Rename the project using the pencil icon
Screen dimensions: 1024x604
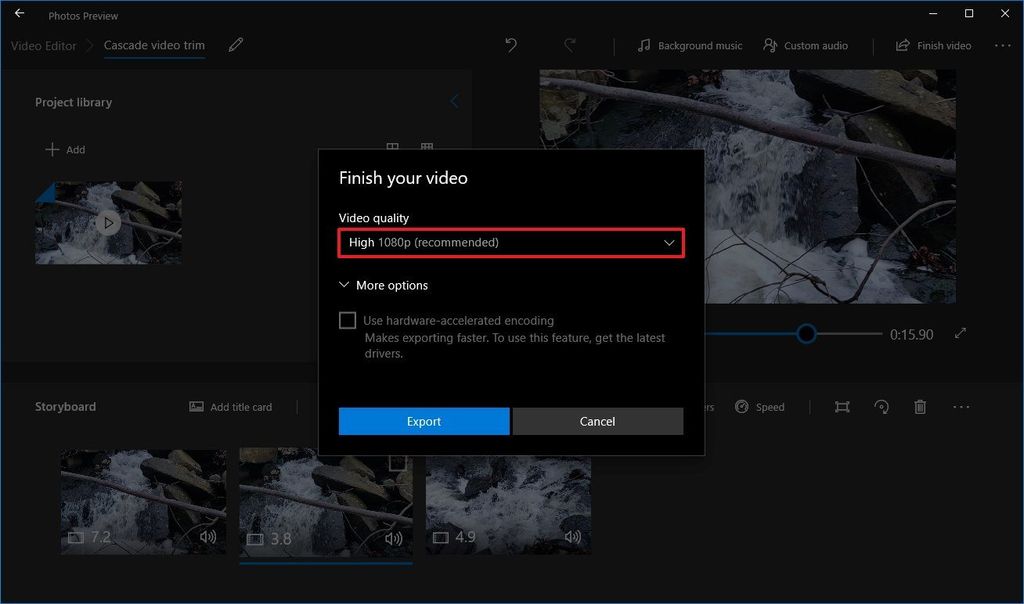[235, 45]
